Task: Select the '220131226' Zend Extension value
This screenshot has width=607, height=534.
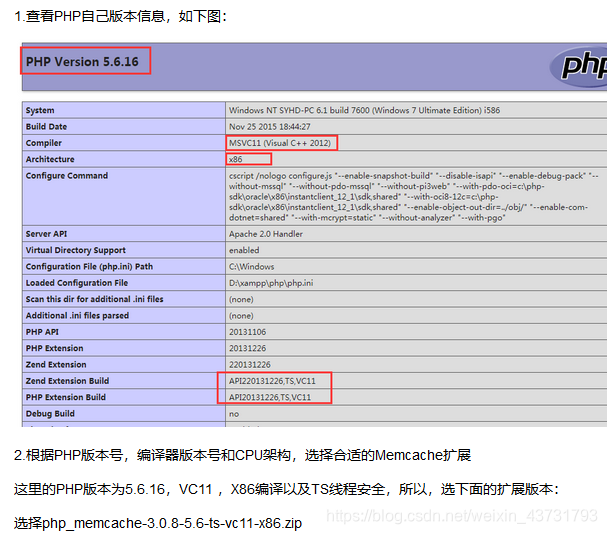Action: pyautogui.click(x=250, y=364)
